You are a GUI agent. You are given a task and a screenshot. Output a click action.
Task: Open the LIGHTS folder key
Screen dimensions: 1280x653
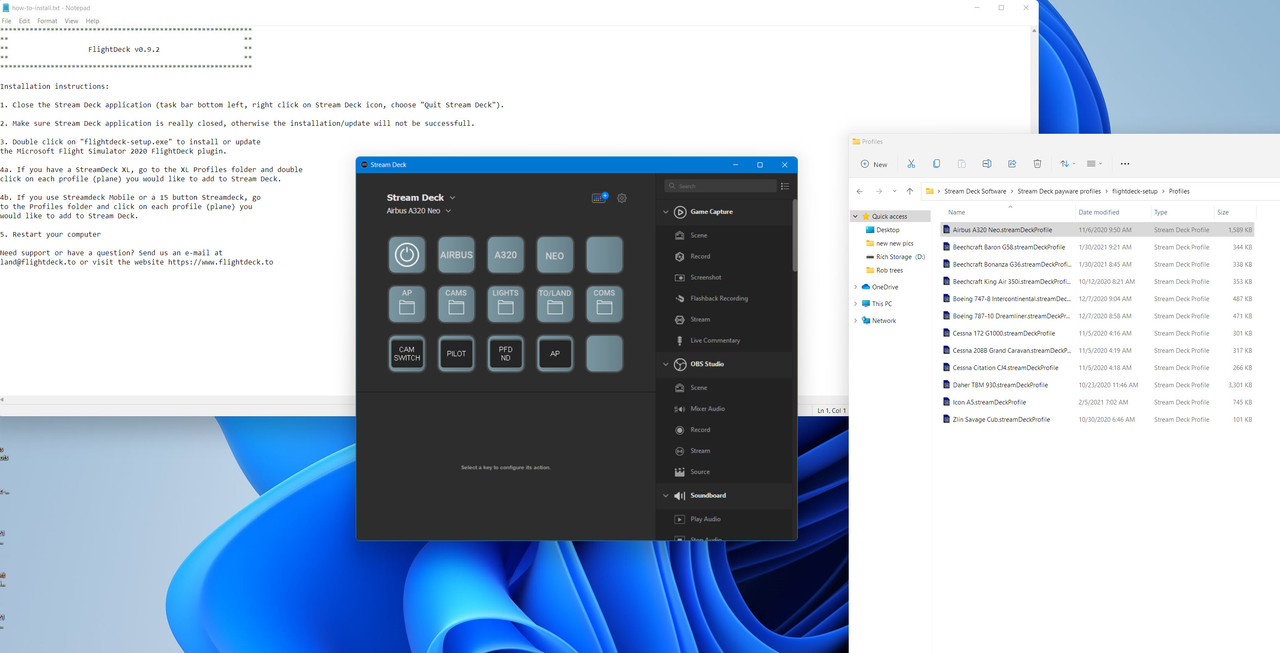tap(506, 304)
